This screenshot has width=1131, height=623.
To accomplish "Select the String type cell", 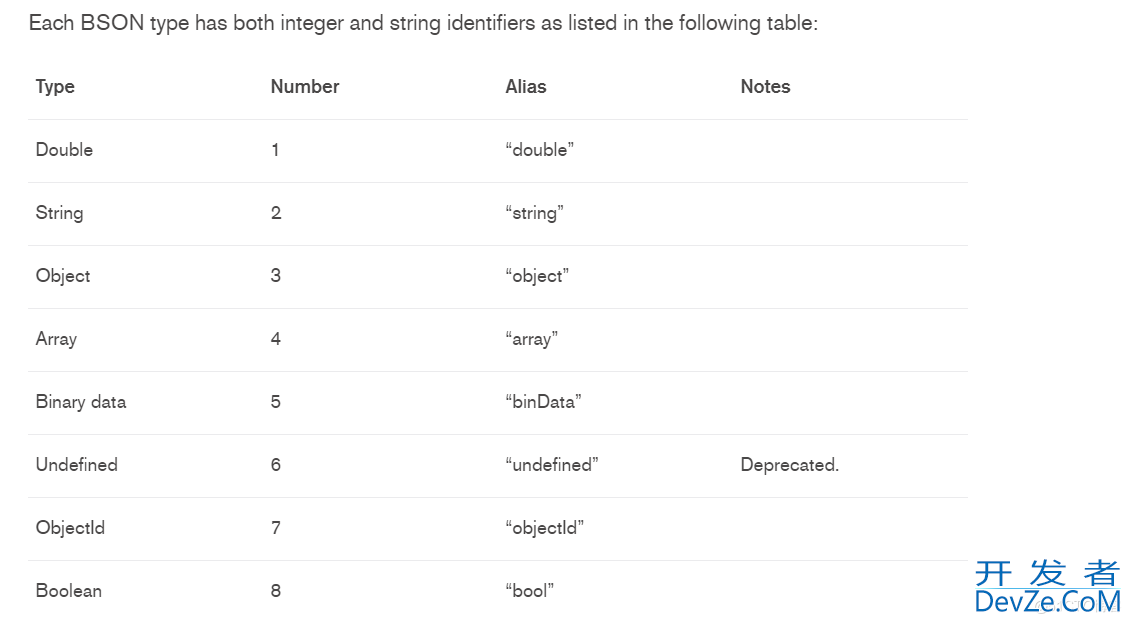I will coord(59,213).
